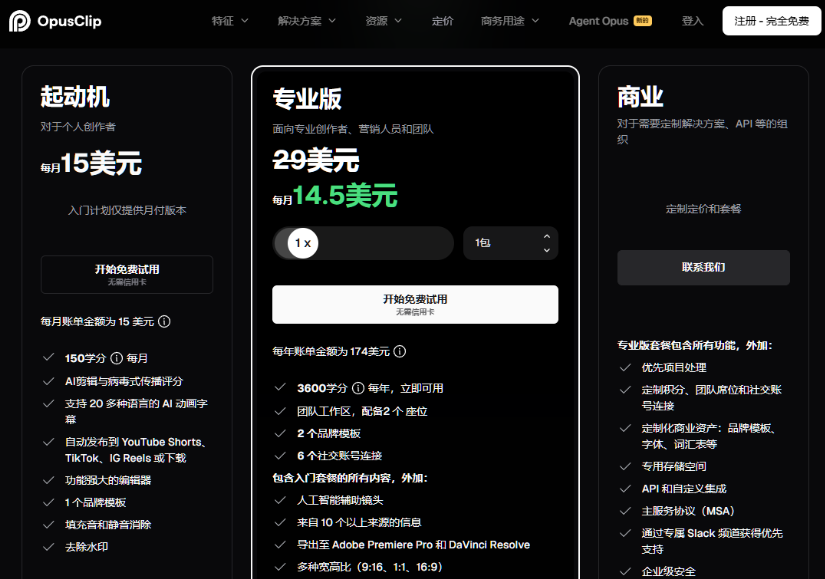
Task: Open the 定价 page
Action: (x=442, y=21)
